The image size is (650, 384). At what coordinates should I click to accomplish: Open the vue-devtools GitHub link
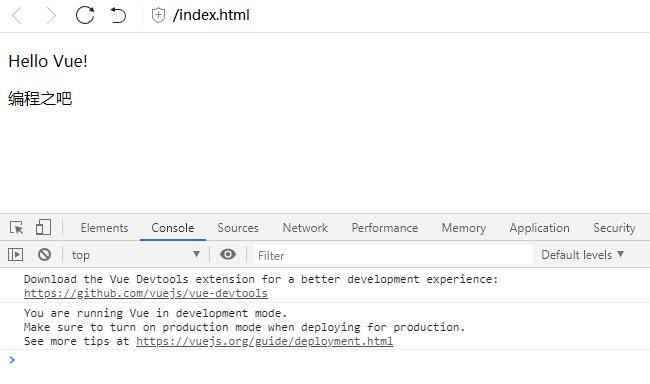point(146,293)
